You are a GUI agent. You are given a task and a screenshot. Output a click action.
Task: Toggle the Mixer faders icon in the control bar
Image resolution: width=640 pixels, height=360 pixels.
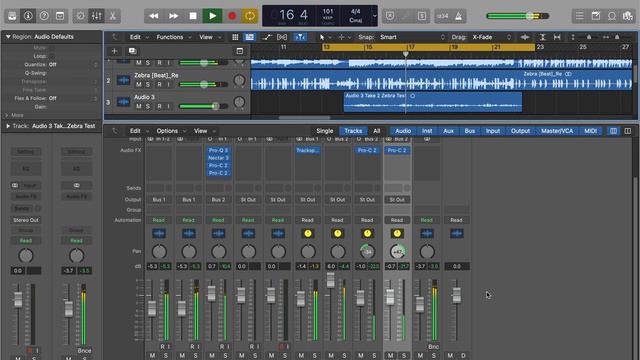(x=97, y=16)
